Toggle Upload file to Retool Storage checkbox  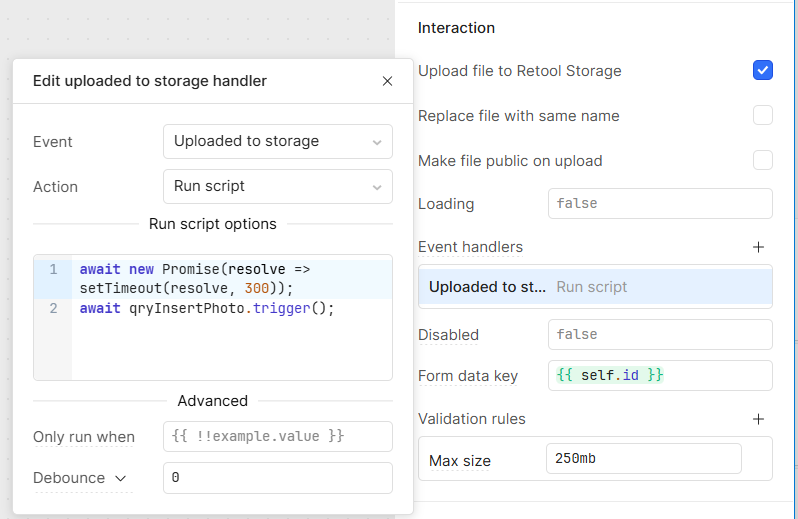[762, 71]
